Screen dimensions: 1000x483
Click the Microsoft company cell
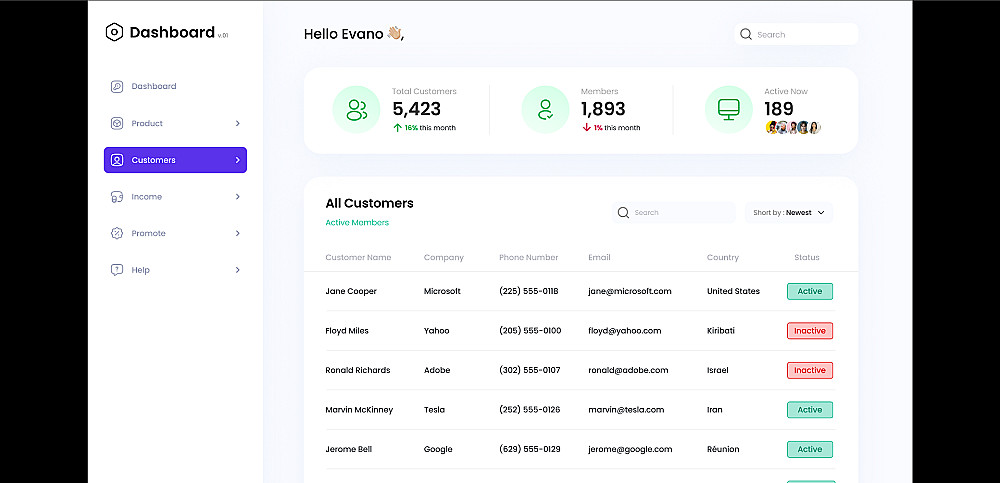point(443,291)
